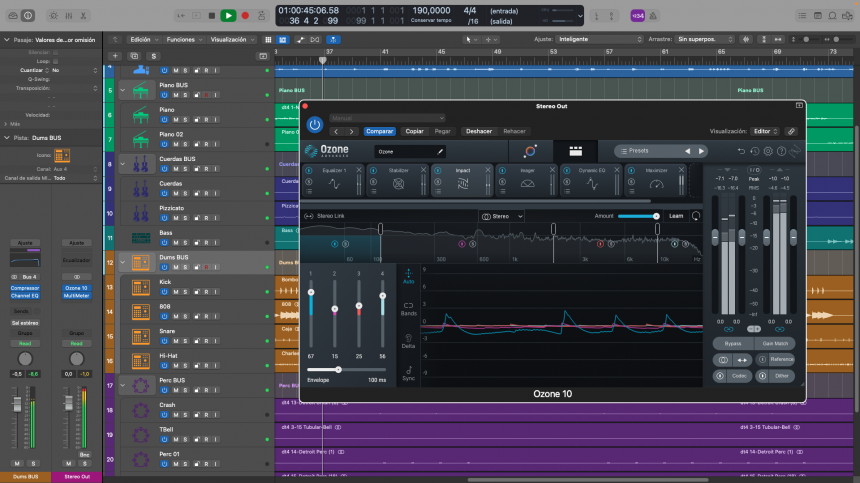Open Ozone undo history clock
Image resolution: width=860 pixels, height=483 pixels.
755,151
